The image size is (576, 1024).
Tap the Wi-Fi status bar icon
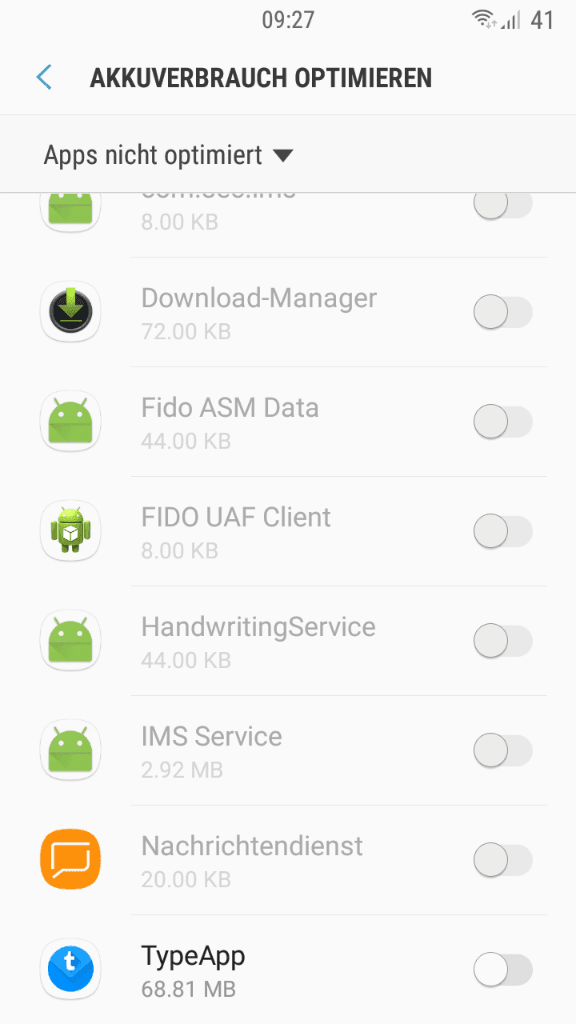pos(484,20)
